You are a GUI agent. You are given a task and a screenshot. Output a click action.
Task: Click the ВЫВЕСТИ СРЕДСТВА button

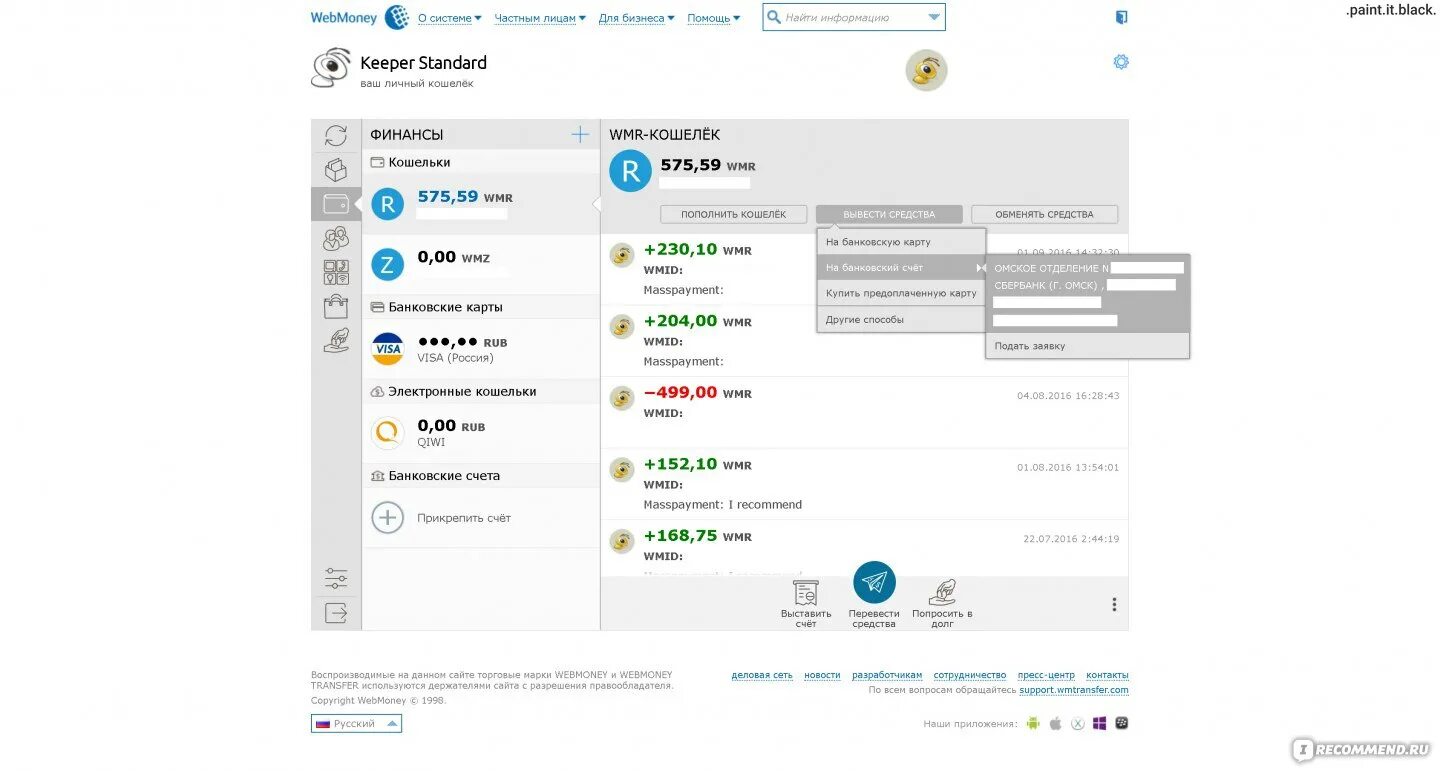click(x=889, y=214)
